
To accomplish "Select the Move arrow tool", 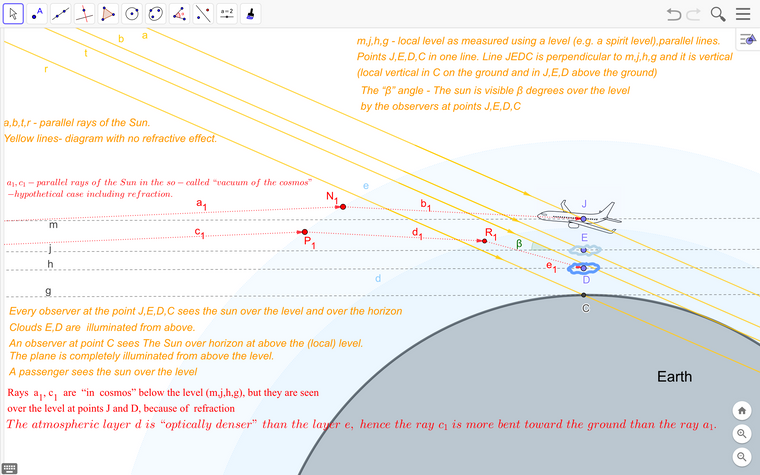I will [x=13, y=14].
